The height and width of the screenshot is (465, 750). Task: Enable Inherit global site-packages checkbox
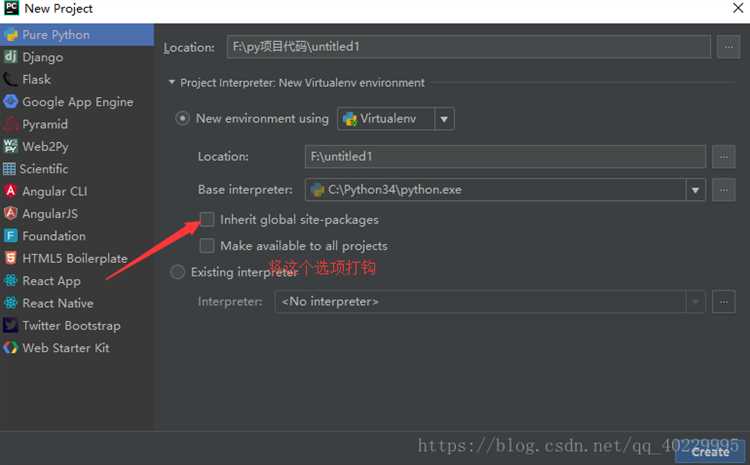pyautogui.click(x=207, y=220)
